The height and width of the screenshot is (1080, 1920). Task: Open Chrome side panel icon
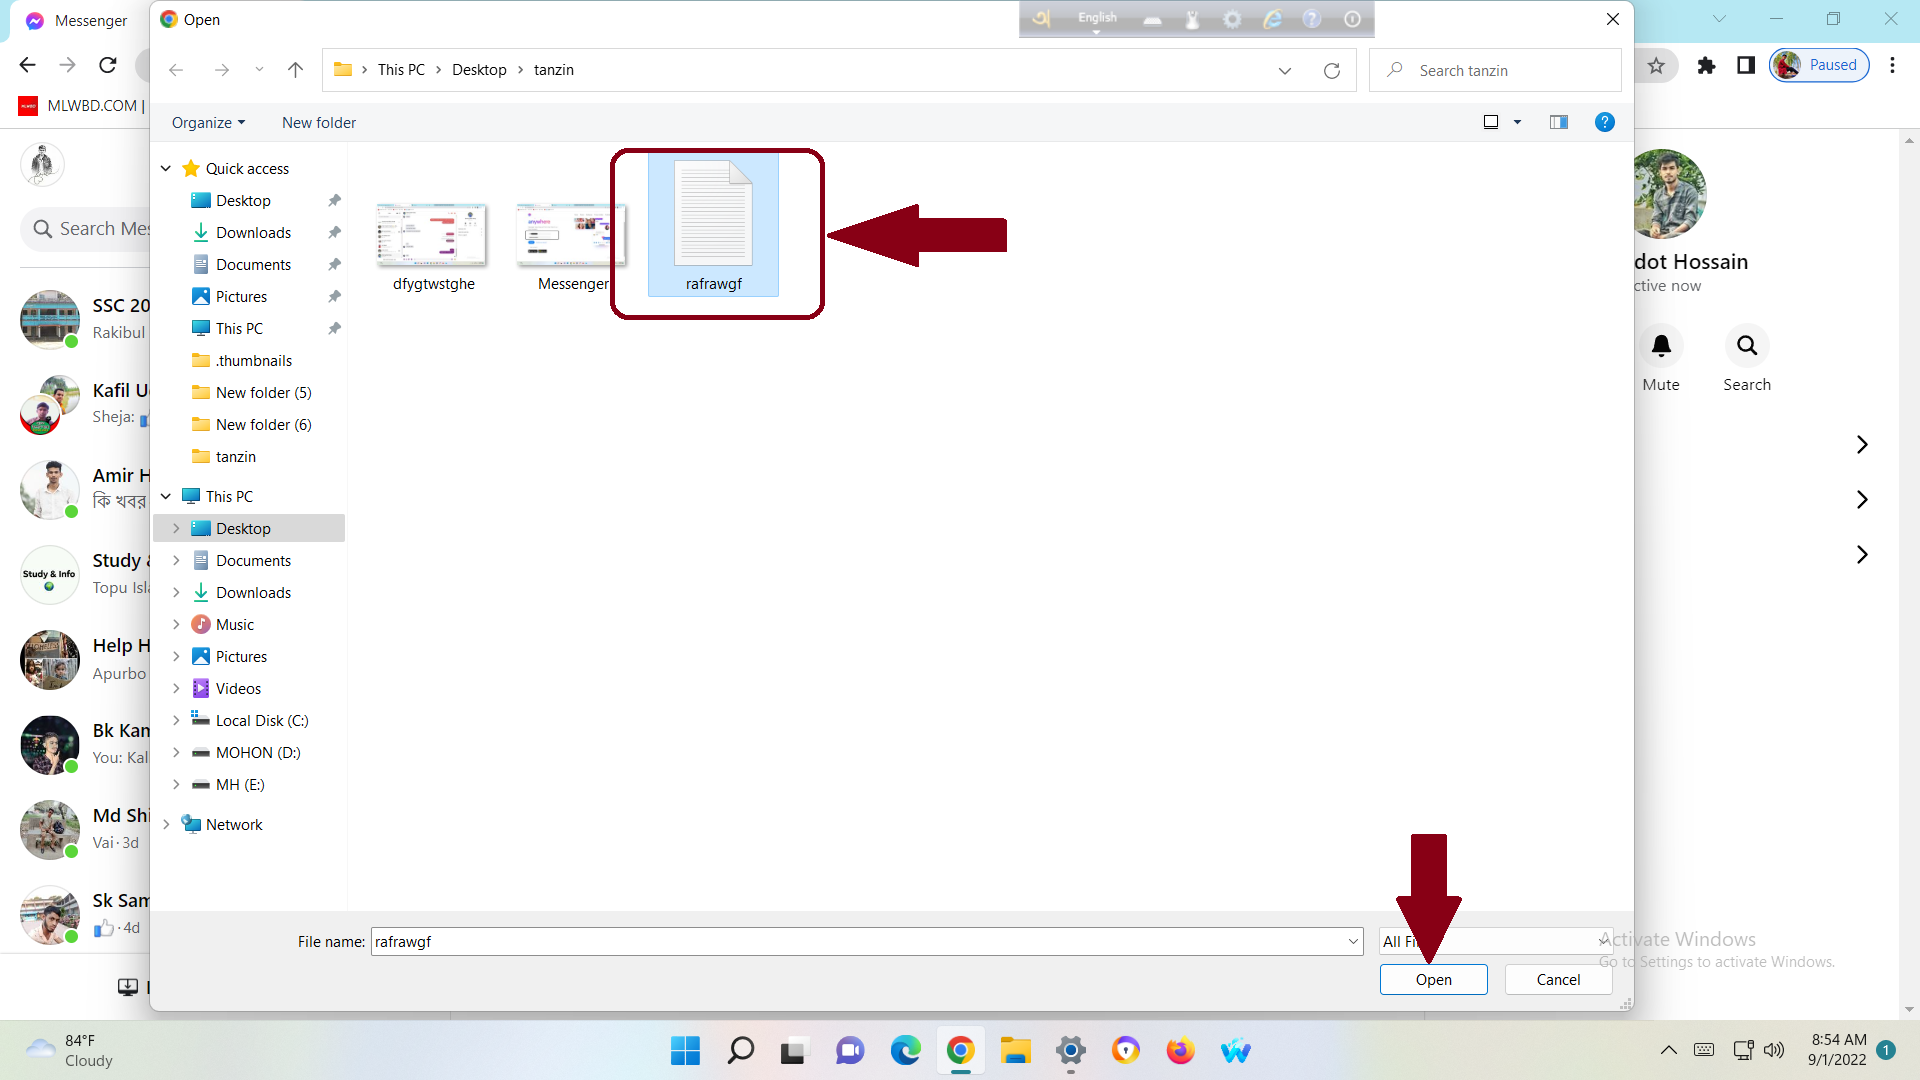point(1746,66)
